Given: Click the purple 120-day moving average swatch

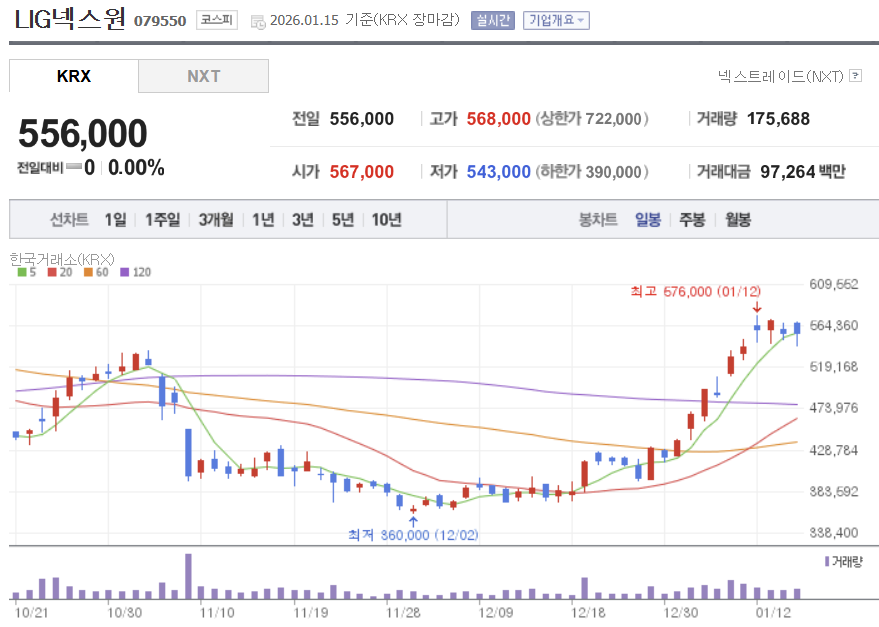Looking at the screenshot, I should [124, 272].
